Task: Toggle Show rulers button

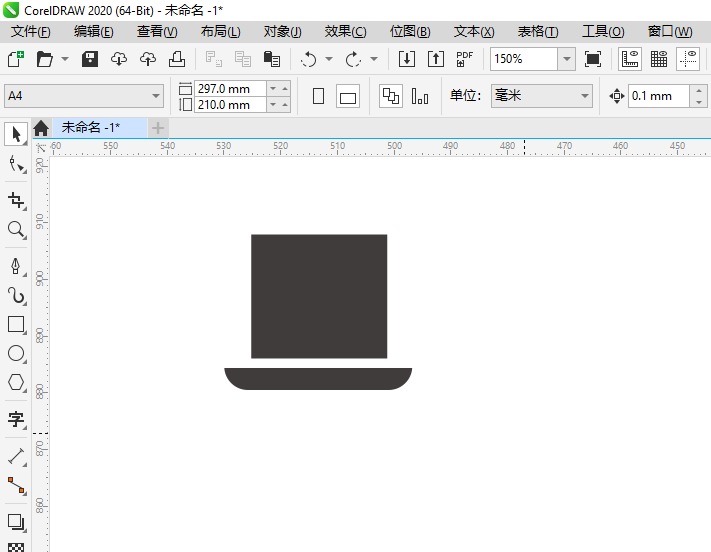Action: [x=630, y=59]
